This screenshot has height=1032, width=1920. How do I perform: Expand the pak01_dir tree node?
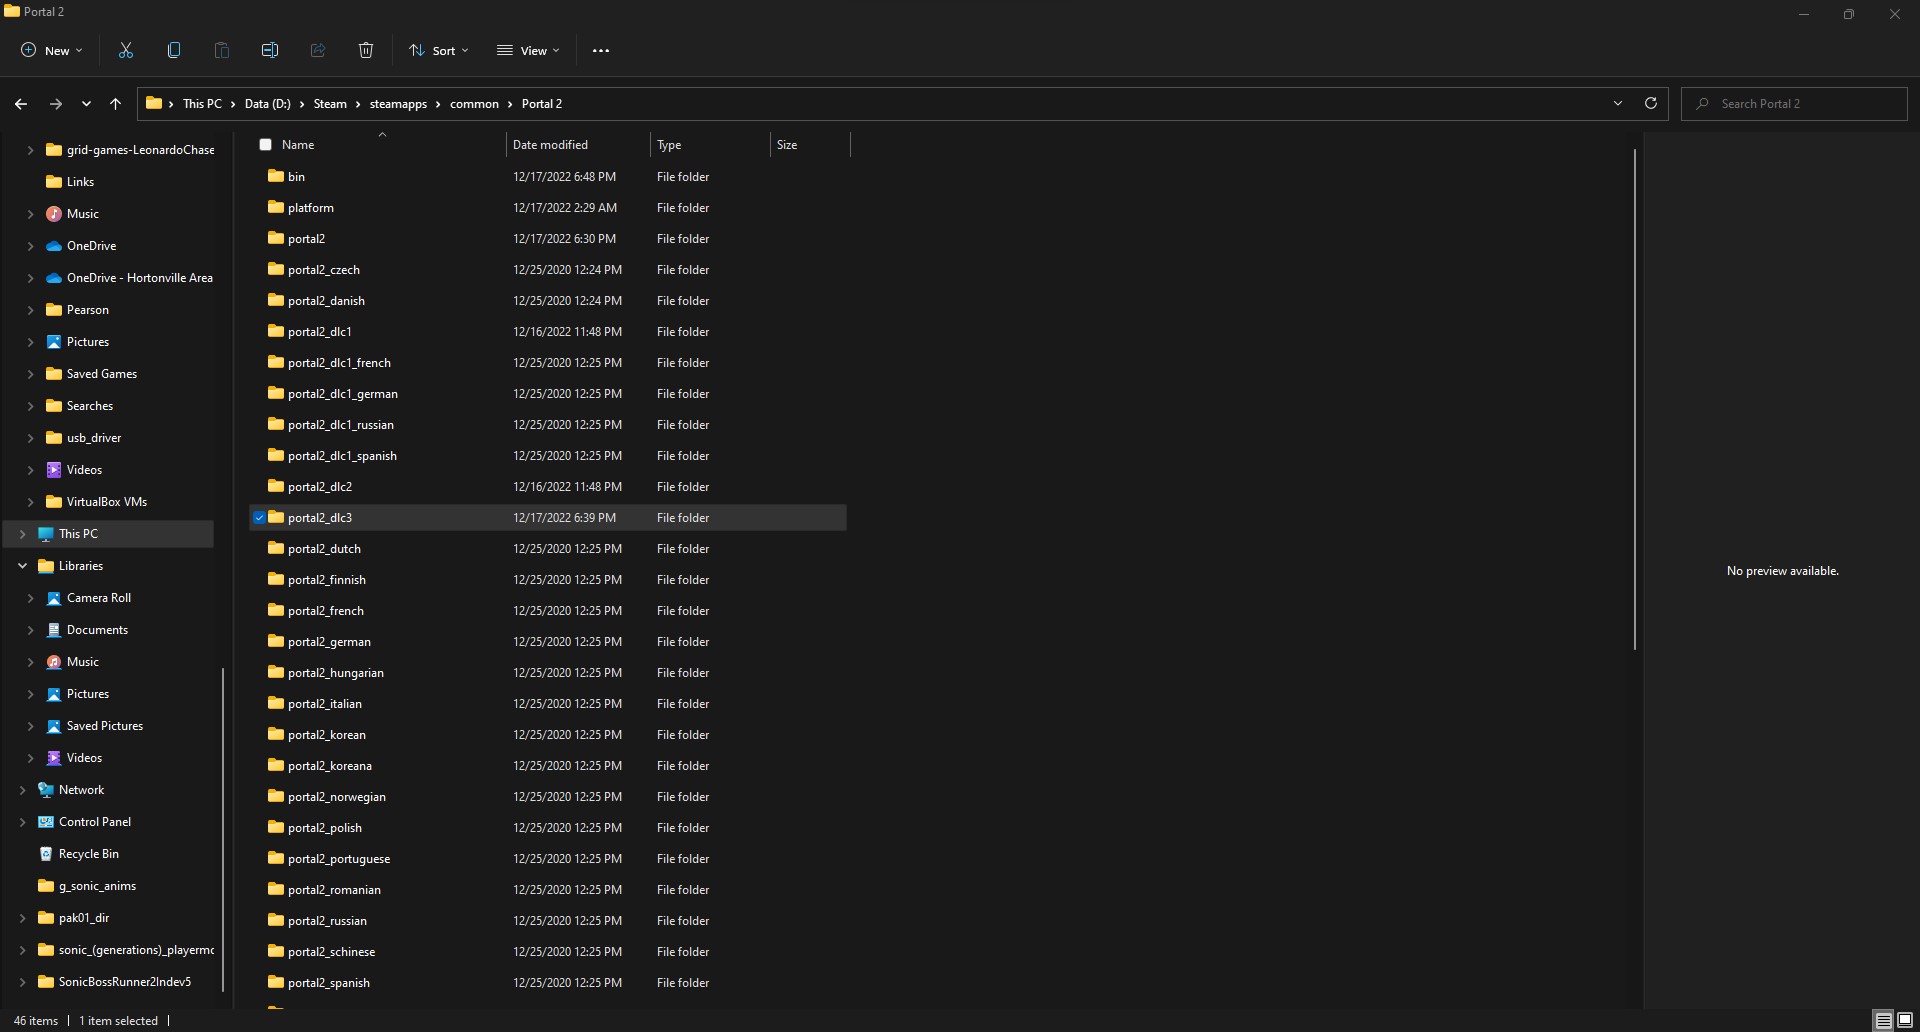[x=22, y=918]
